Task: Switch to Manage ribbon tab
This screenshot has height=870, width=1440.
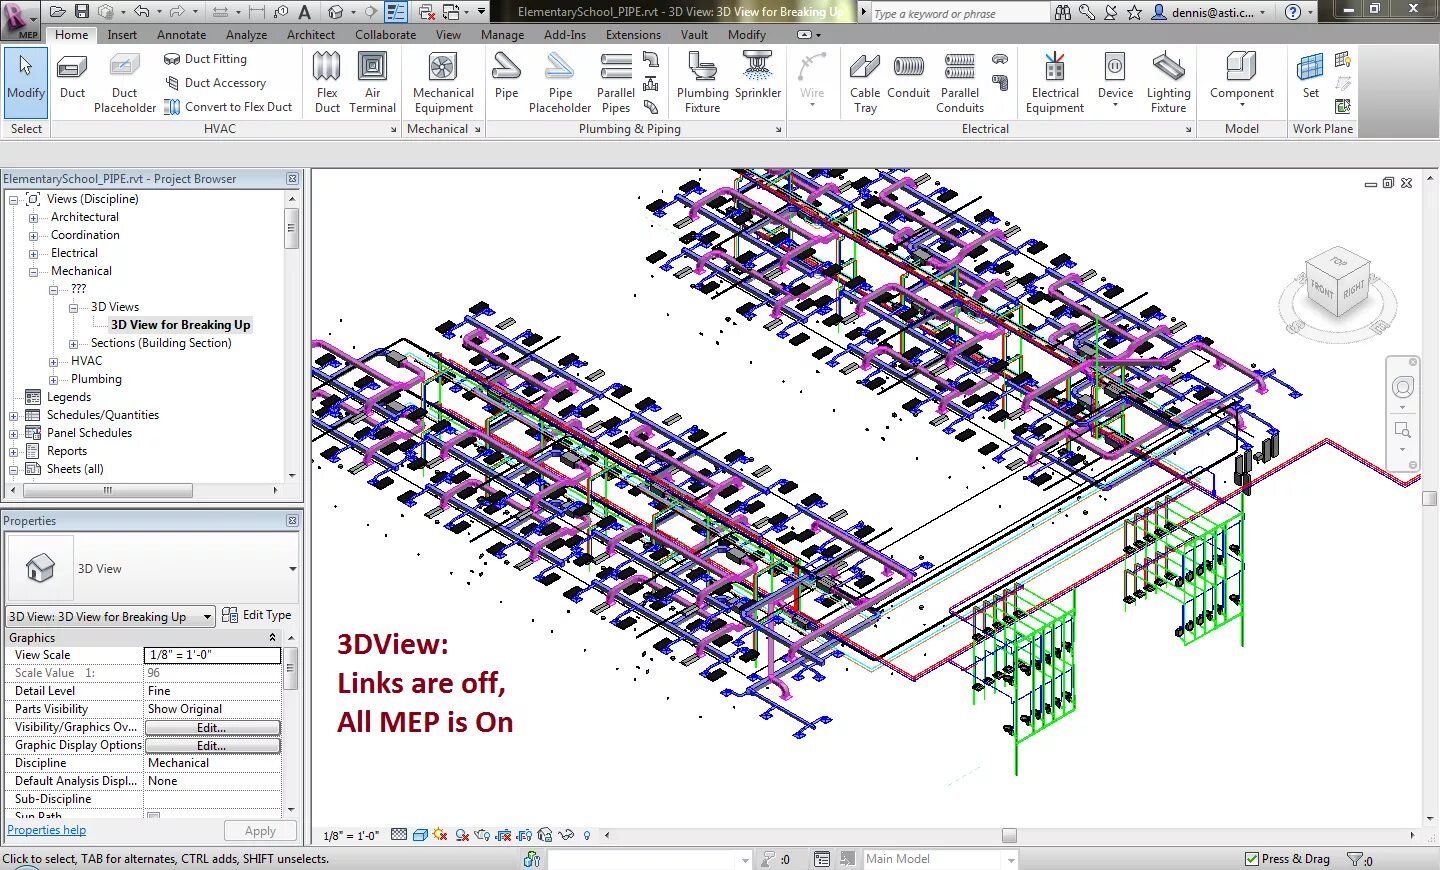Action: click(x=502, y=35)
